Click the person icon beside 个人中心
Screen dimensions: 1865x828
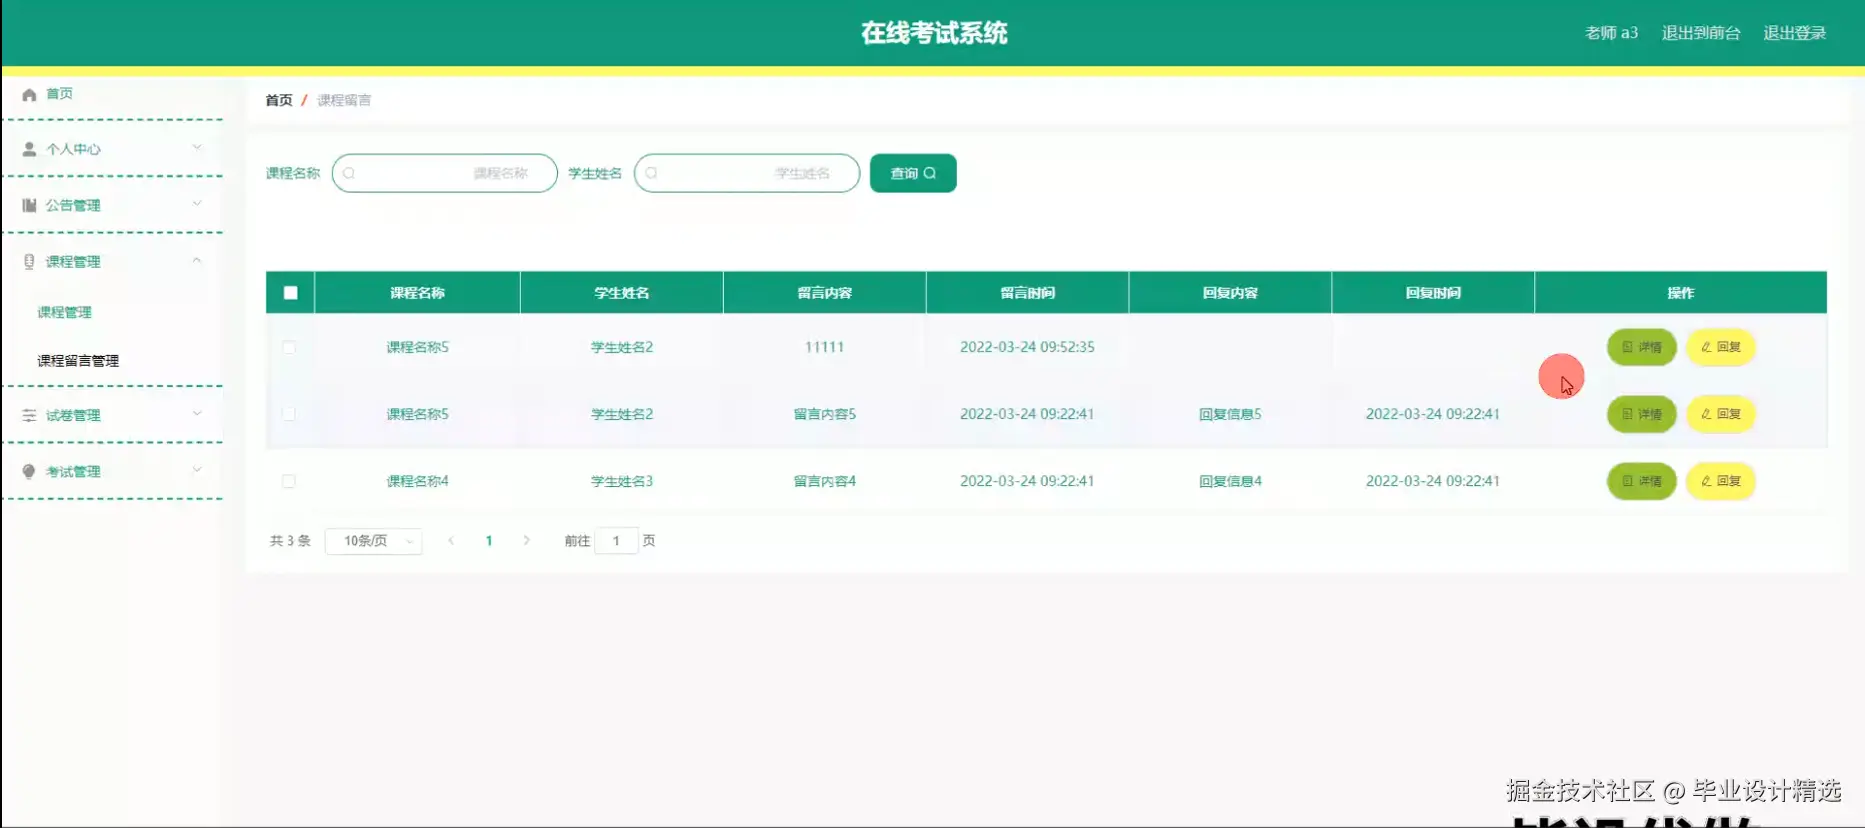(29, 149)
